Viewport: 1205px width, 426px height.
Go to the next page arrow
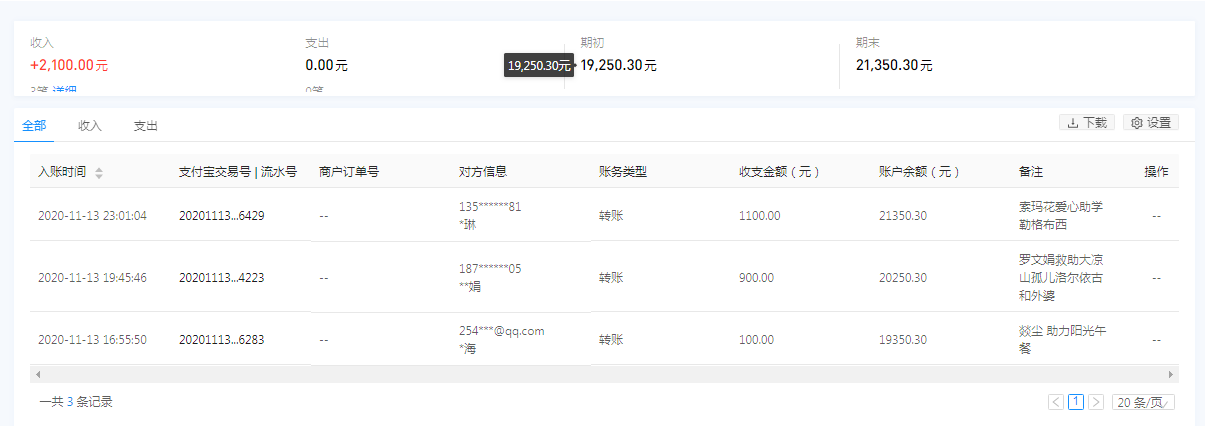click(x=1096, y=402)
